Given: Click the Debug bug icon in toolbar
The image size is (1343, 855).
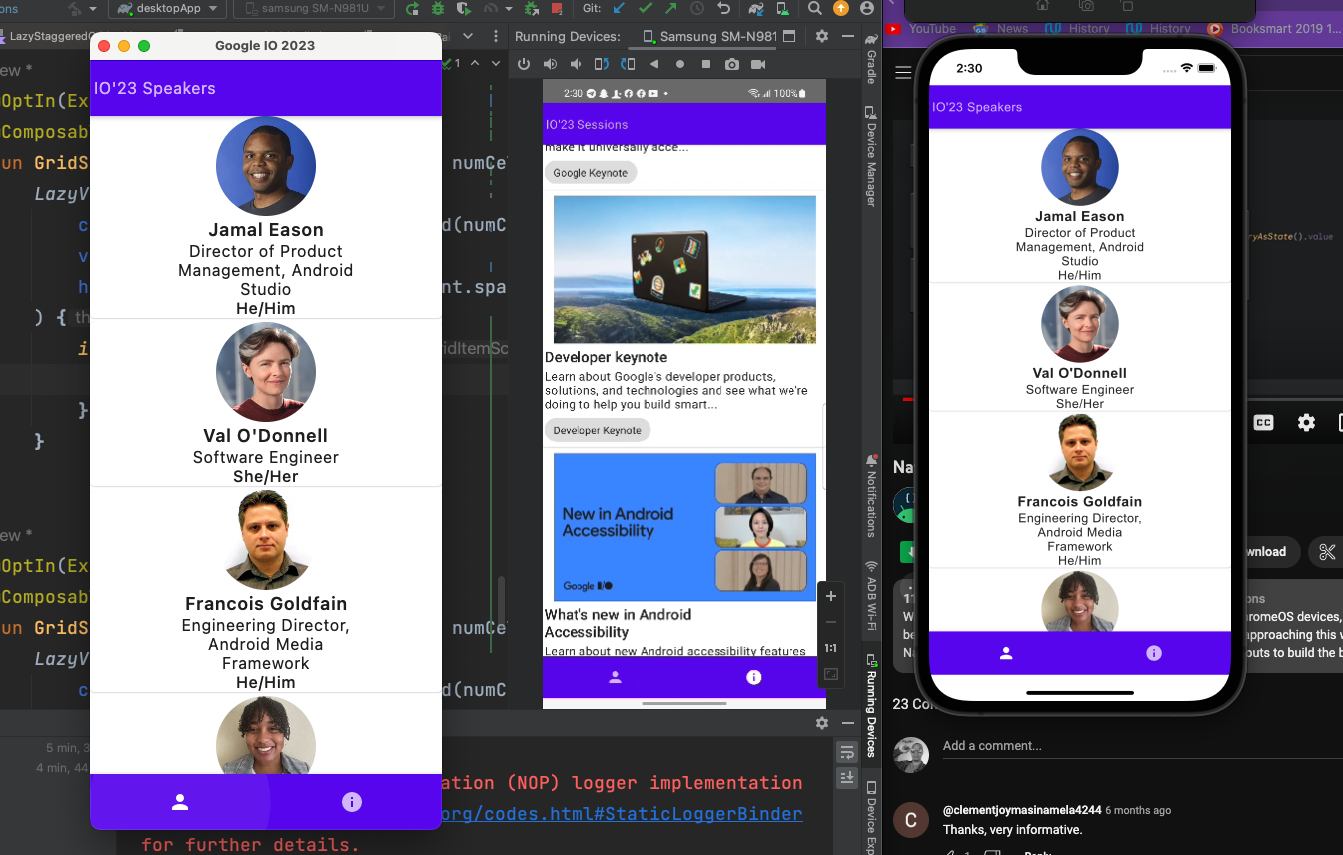Looking at the screenshot, I should (437, 9).
